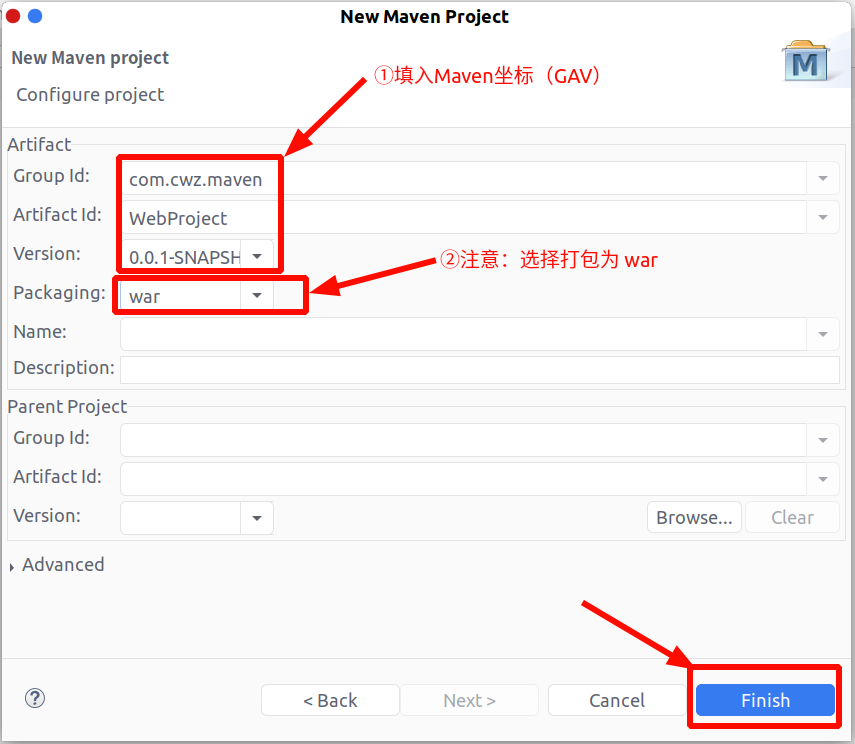
Task: Focus the Artifact Id field containing WebProject
Action: 463,218
